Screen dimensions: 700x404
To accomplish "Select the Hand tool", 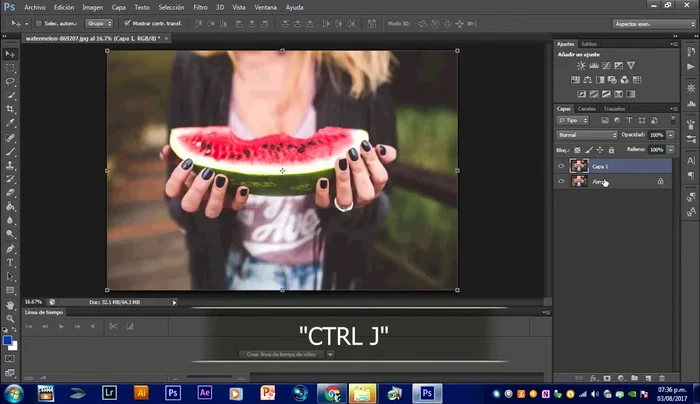I will [x=10, y=304].
